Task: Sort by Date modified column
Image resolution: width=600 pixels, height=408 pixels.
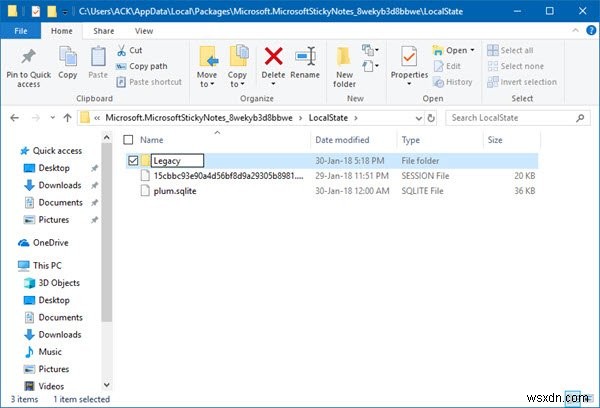Action: tap(342, 140)
